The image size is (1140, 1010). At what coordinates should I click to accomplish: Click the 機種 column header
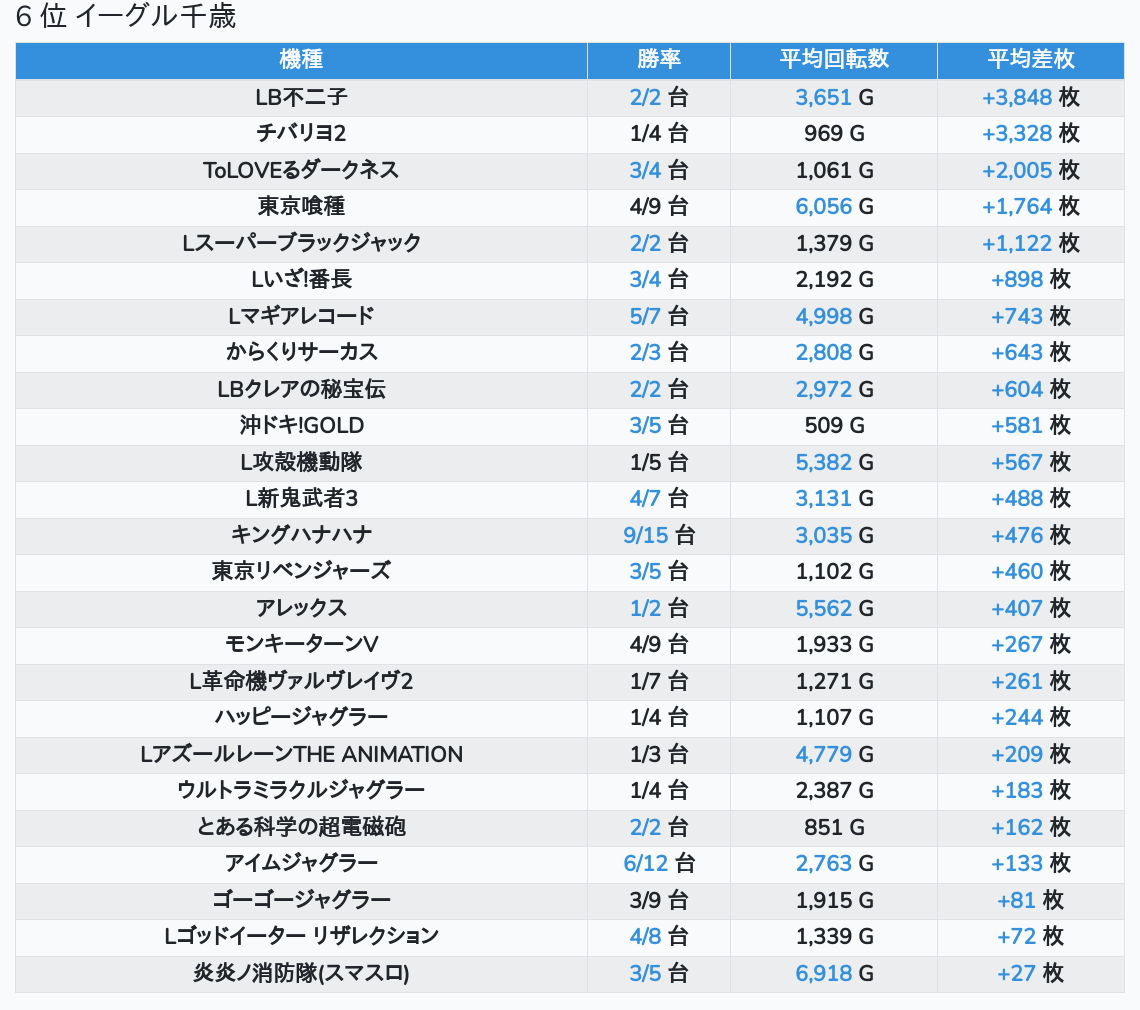click(x=301, y=60)
